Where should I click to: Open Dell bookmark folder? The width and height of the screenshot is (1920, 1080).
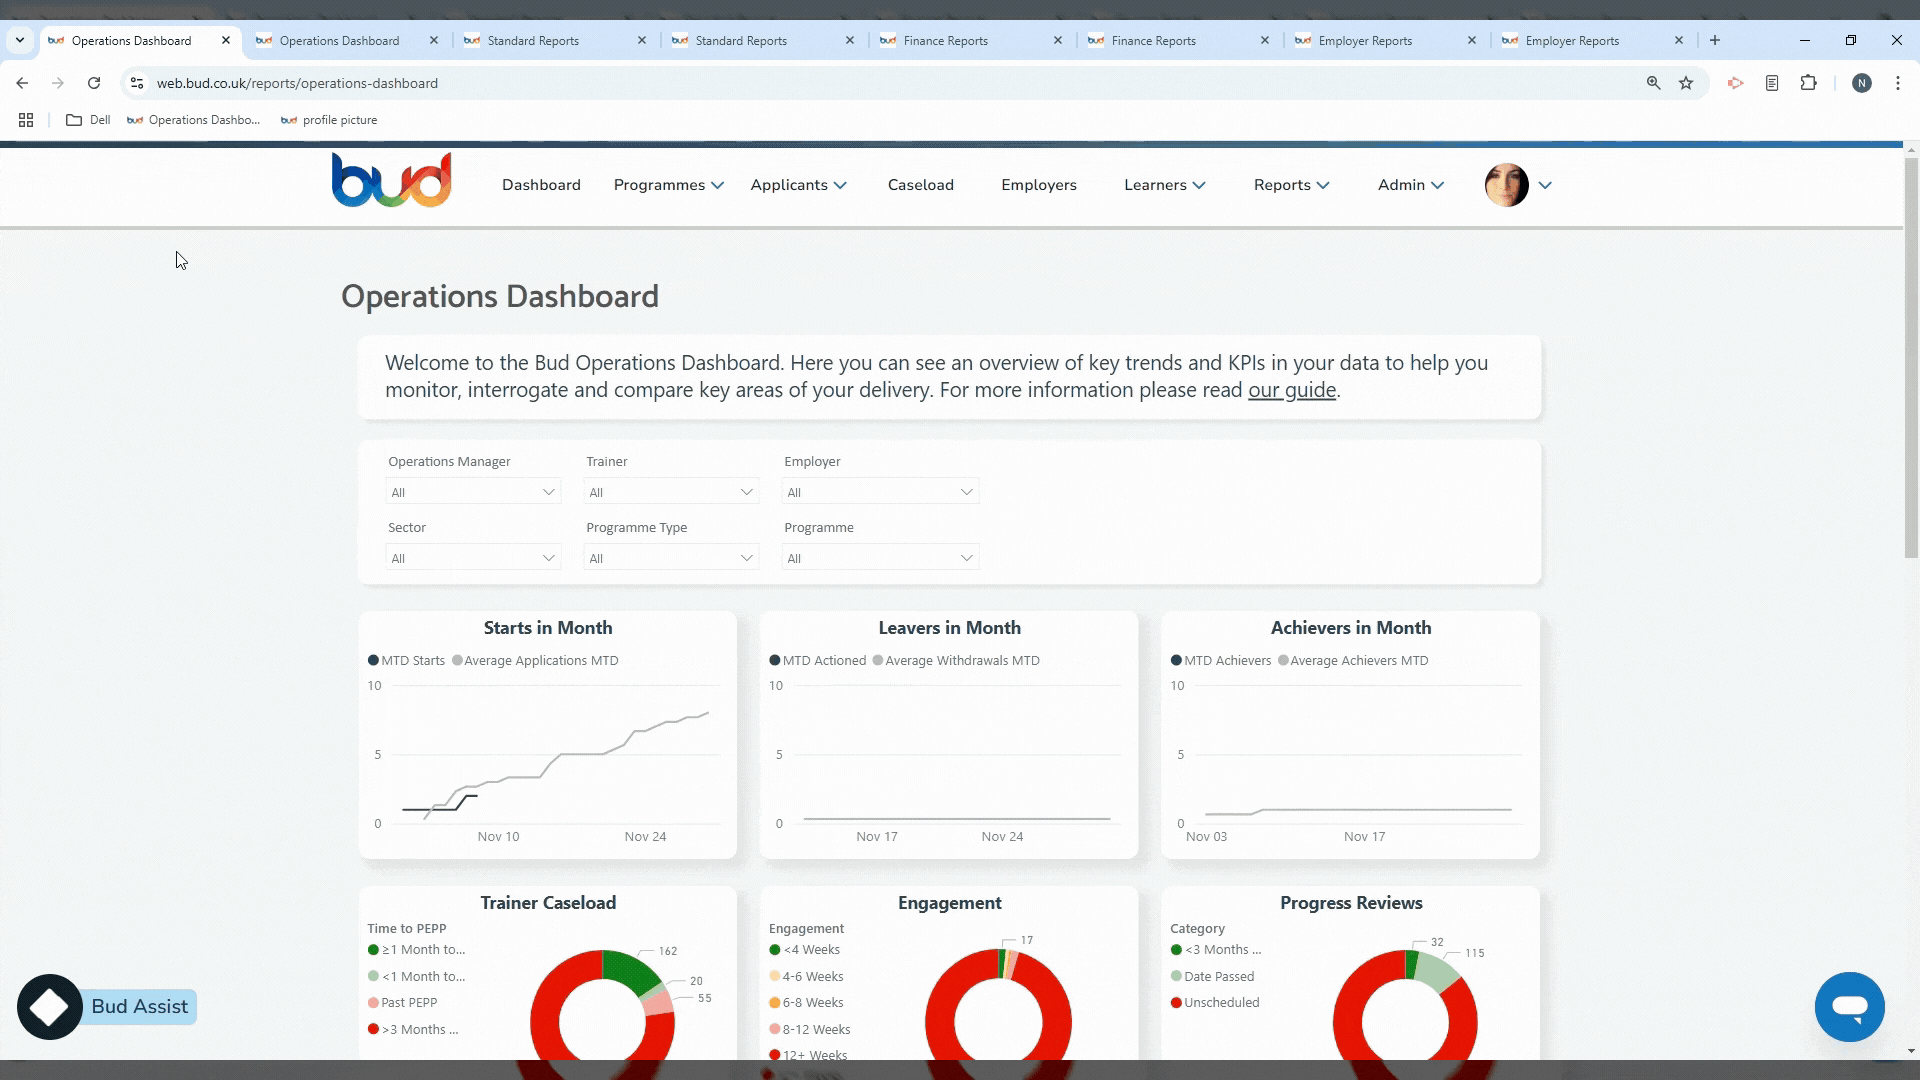[88, 120]
